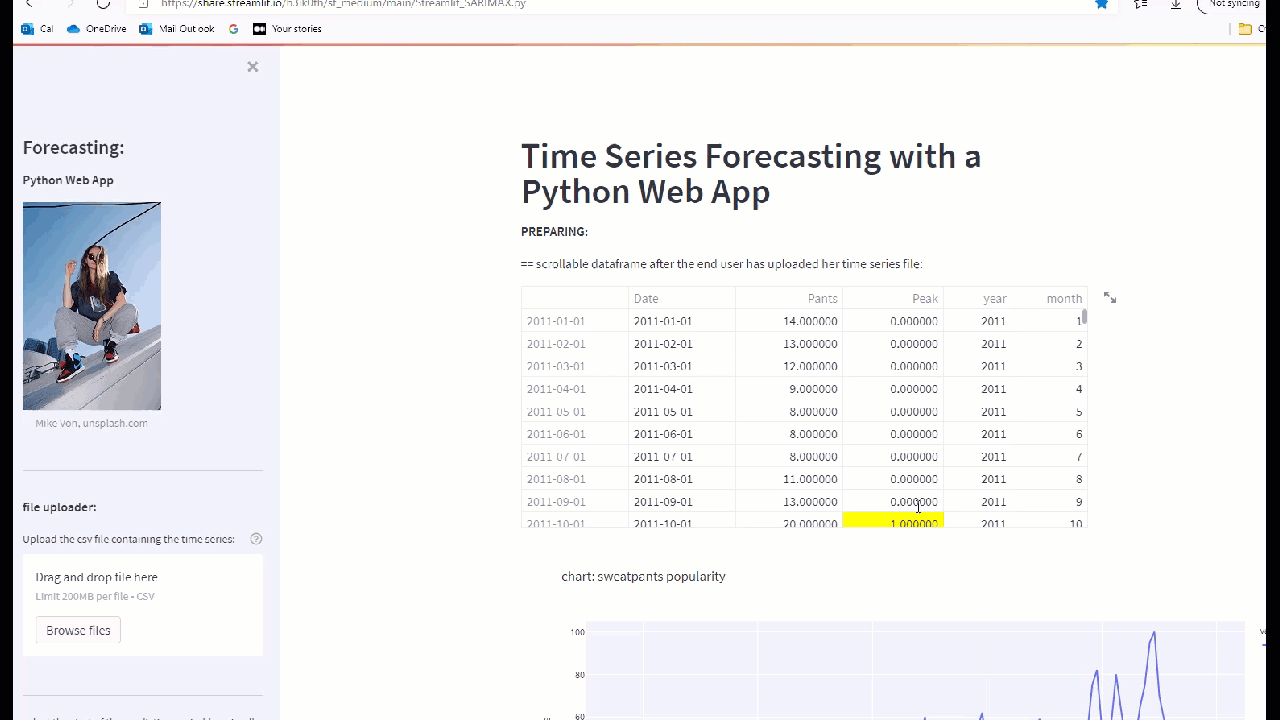Click the drag and drop file area
1280x720 pixels.
(x=143, y=605)
